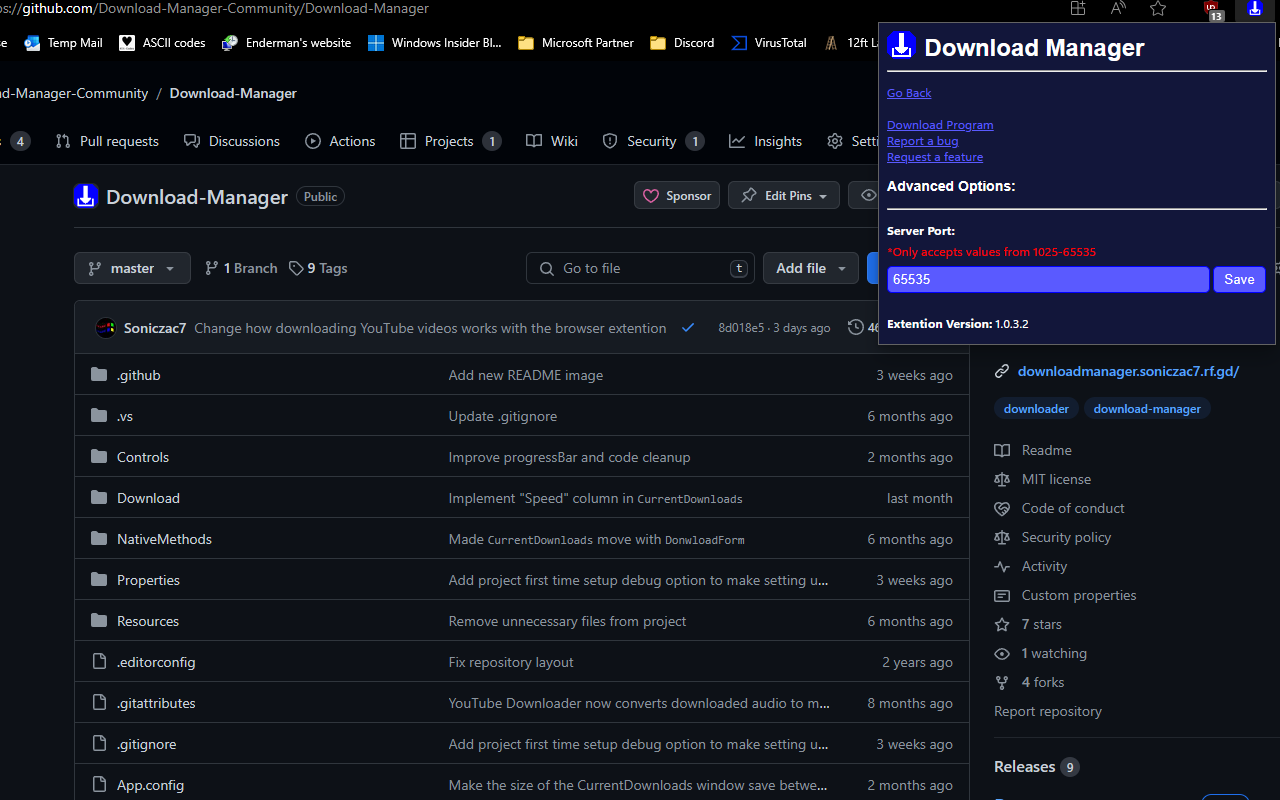Save the server port in the extension popup
1280x800 pixels.
point(1239,280)
